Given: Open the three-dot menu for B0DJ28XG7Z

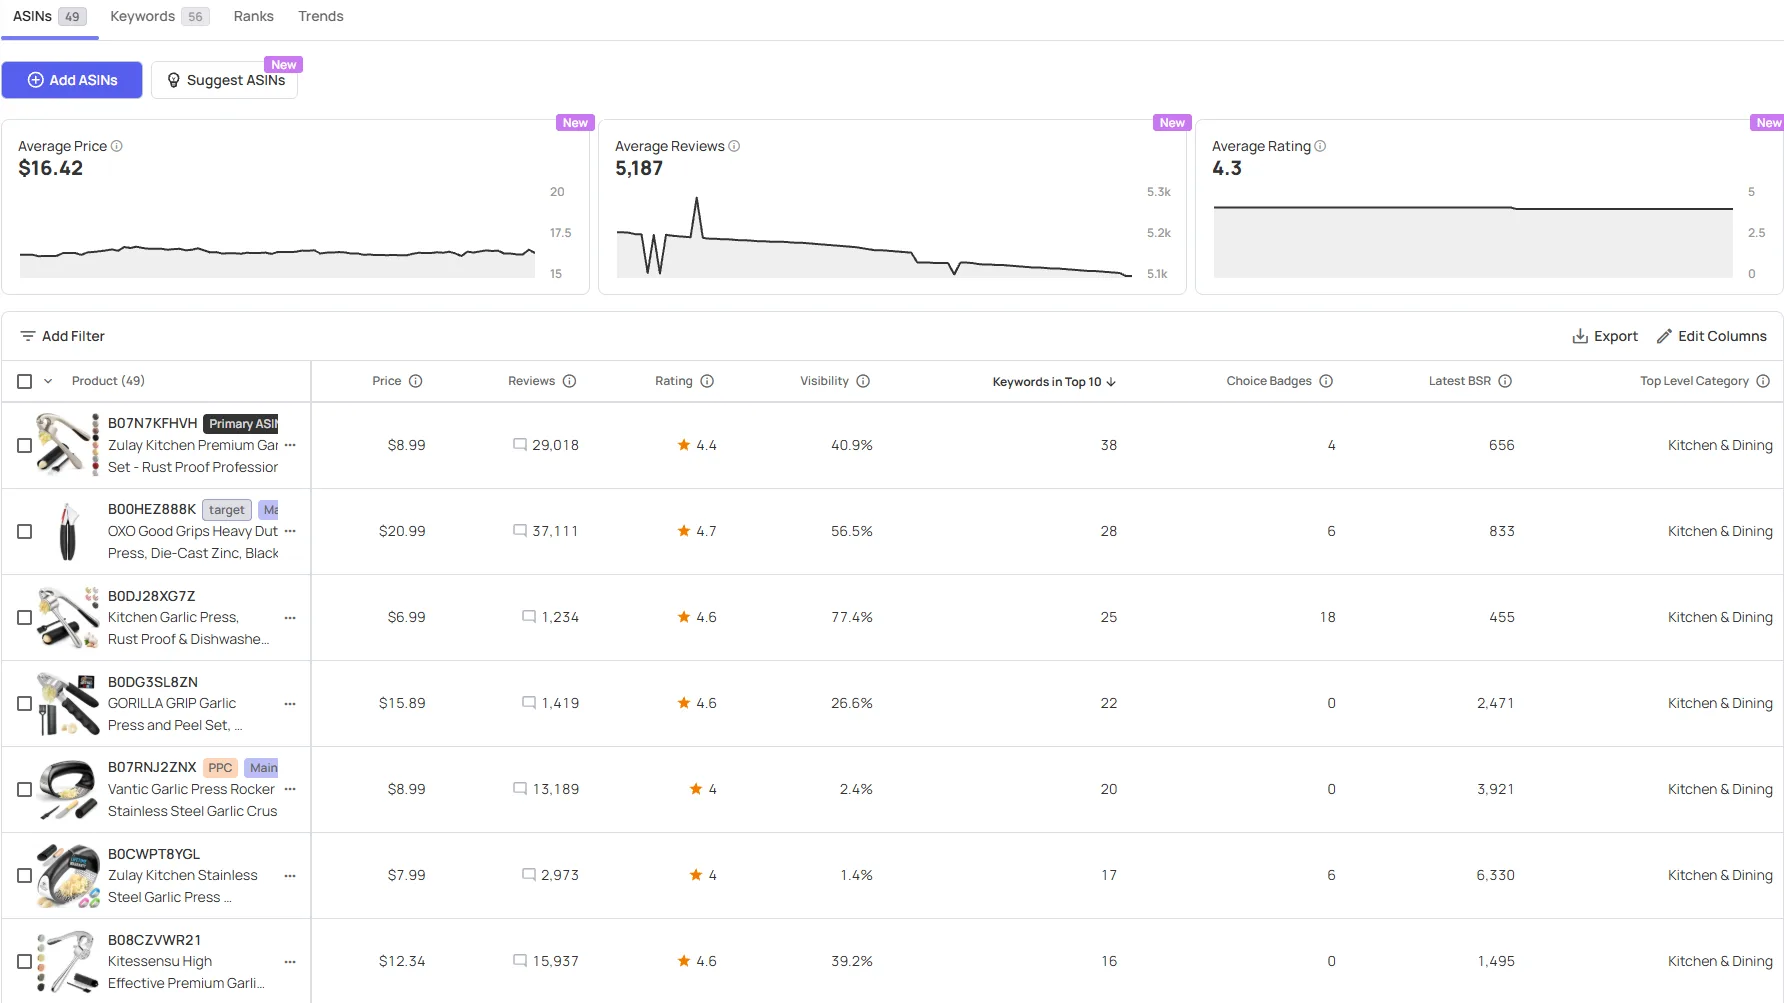Looking at the screenshot, I should point(290,617).
